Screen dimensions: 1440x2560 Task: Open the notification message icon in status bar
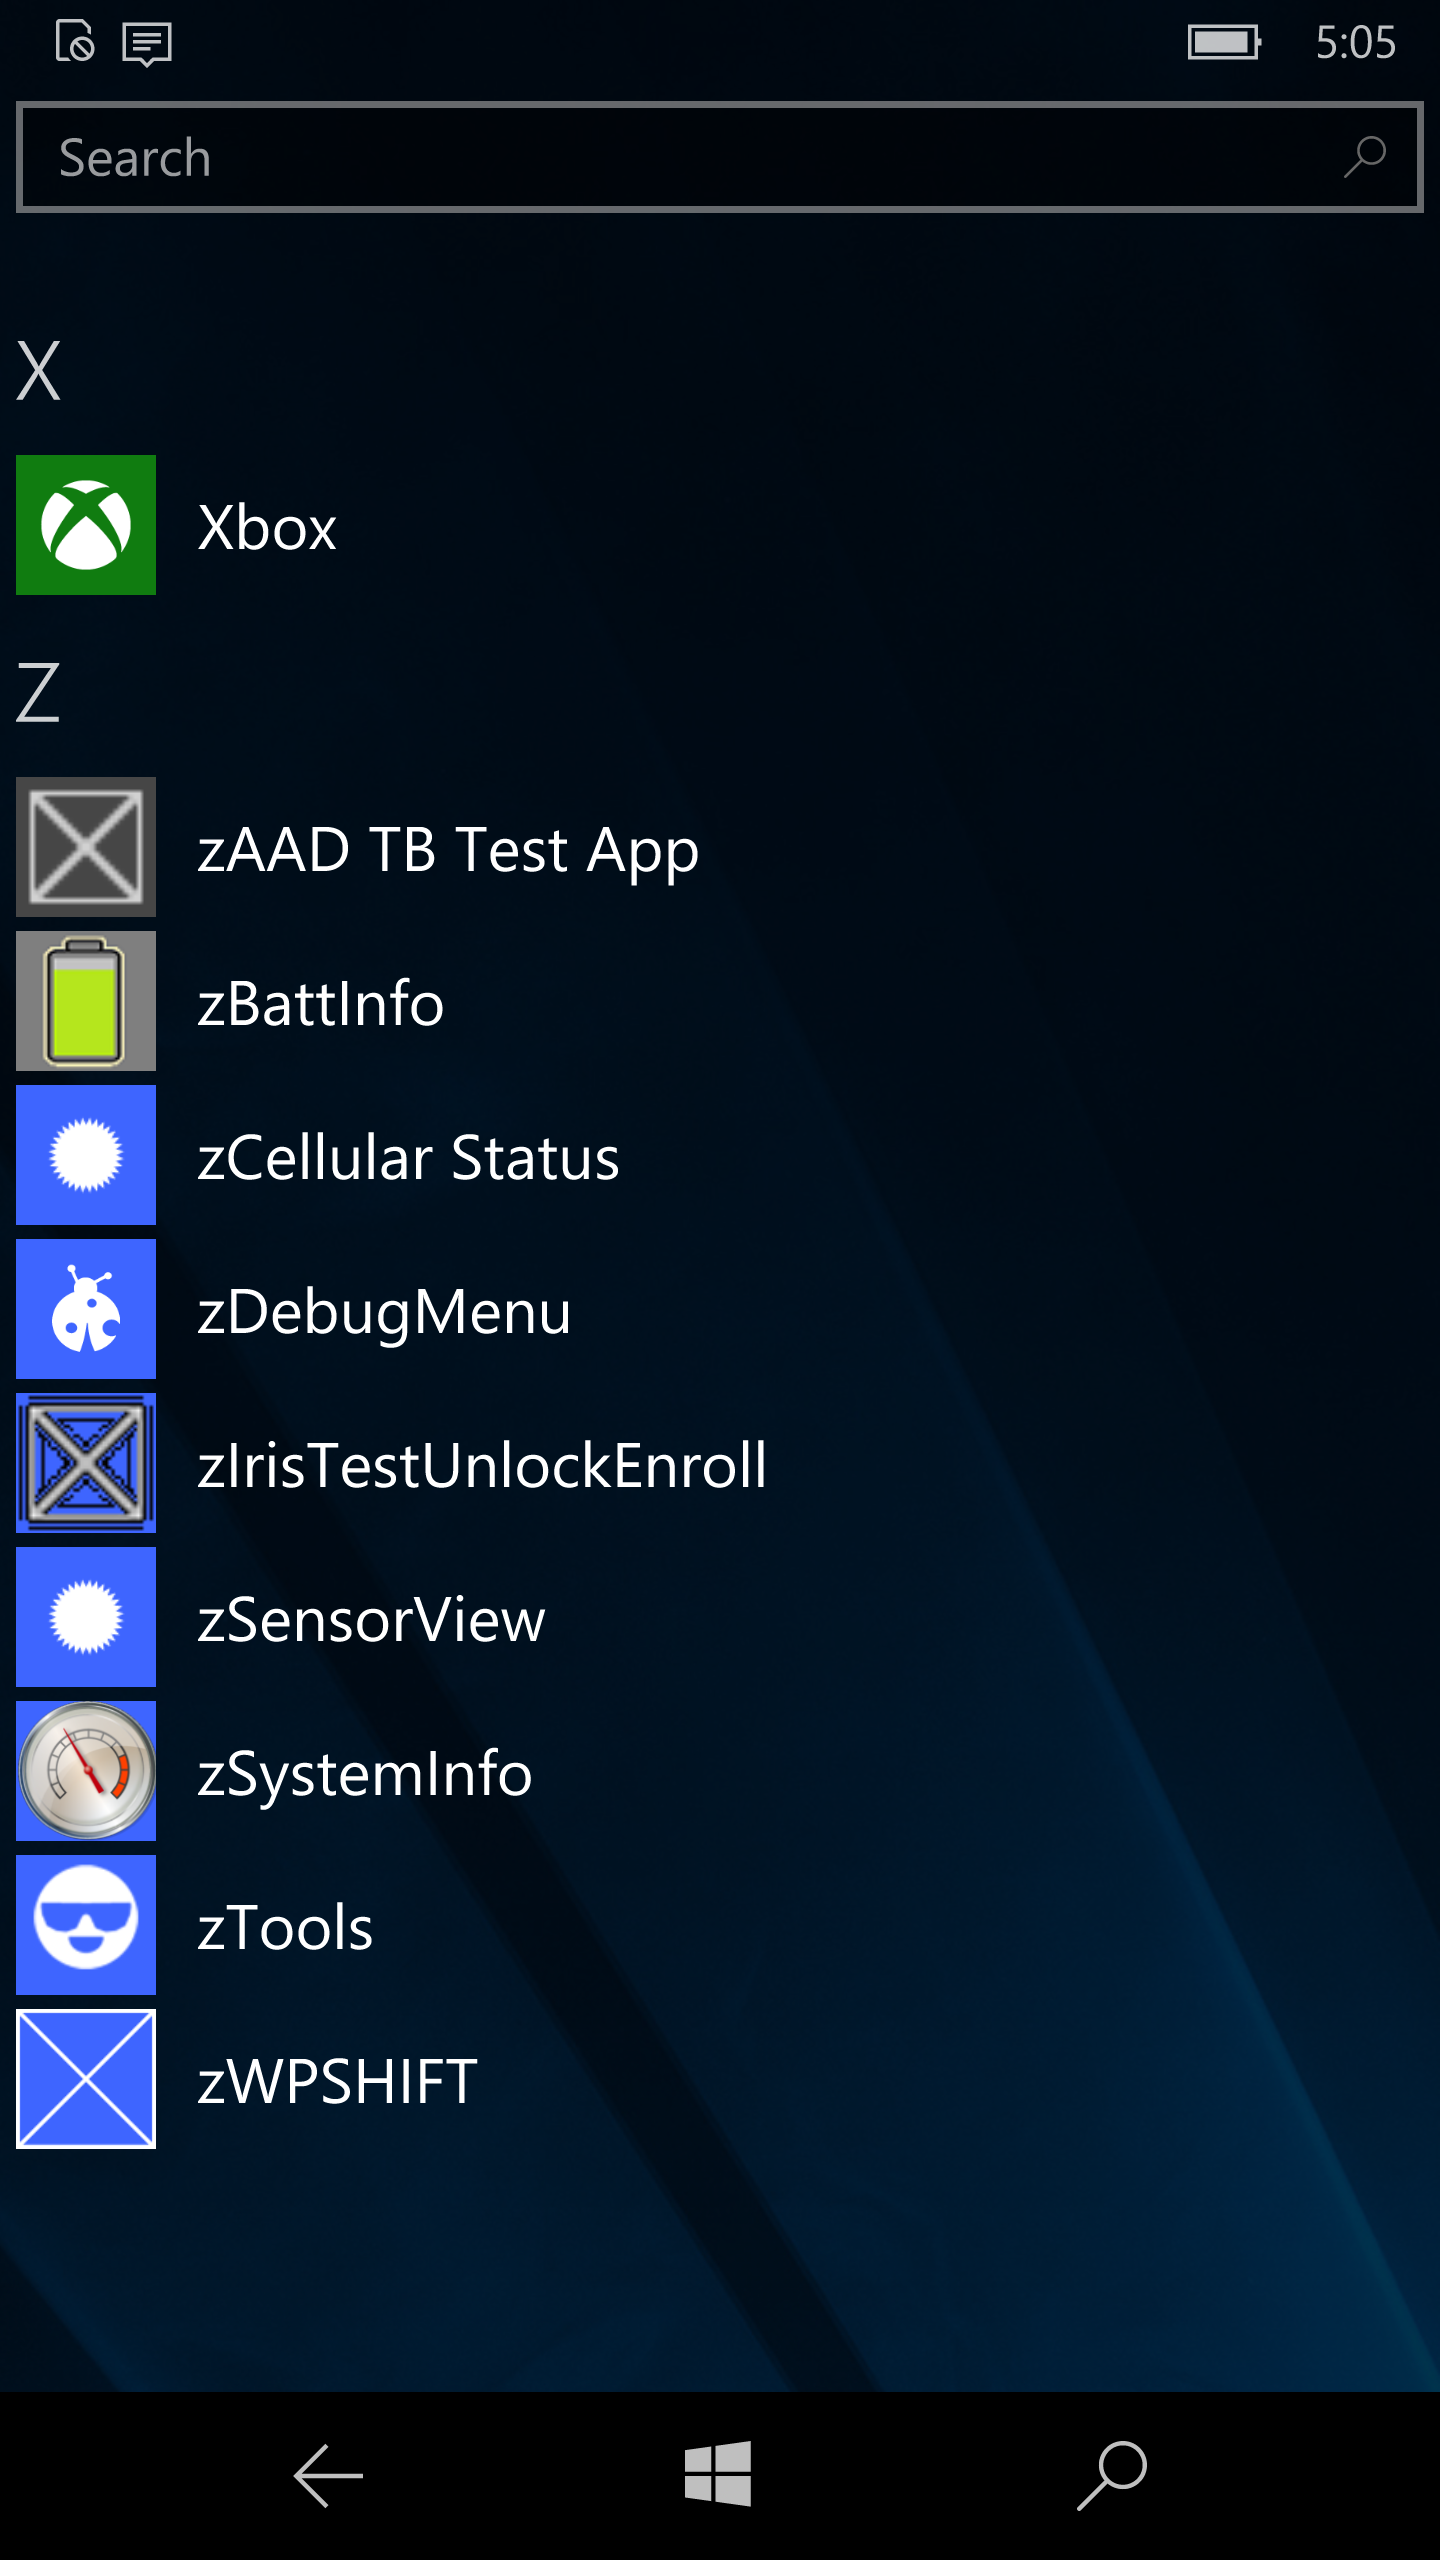point(147,43)
